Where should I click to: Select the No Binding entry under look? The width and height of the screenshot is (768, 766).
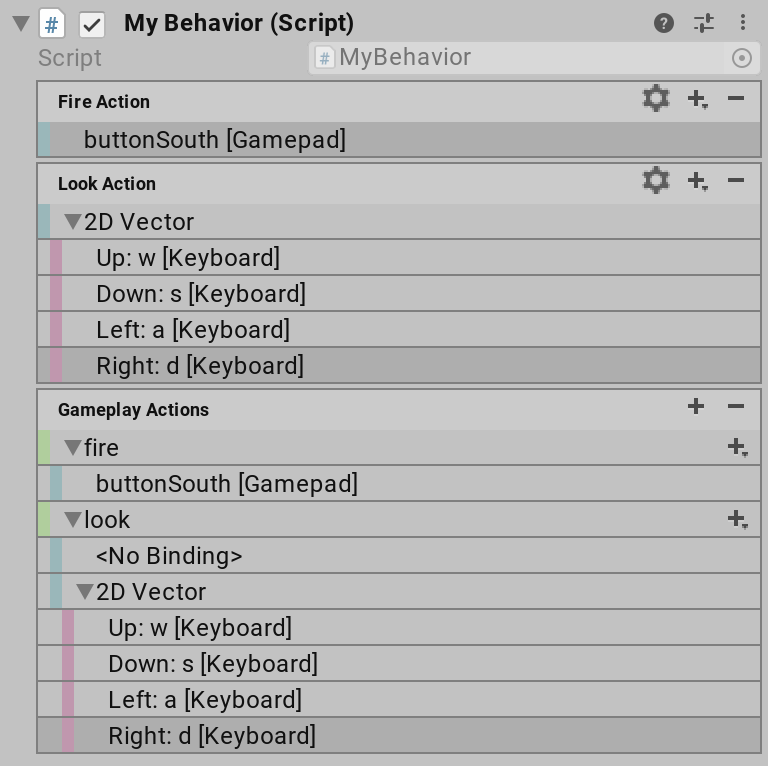point(169,556)
